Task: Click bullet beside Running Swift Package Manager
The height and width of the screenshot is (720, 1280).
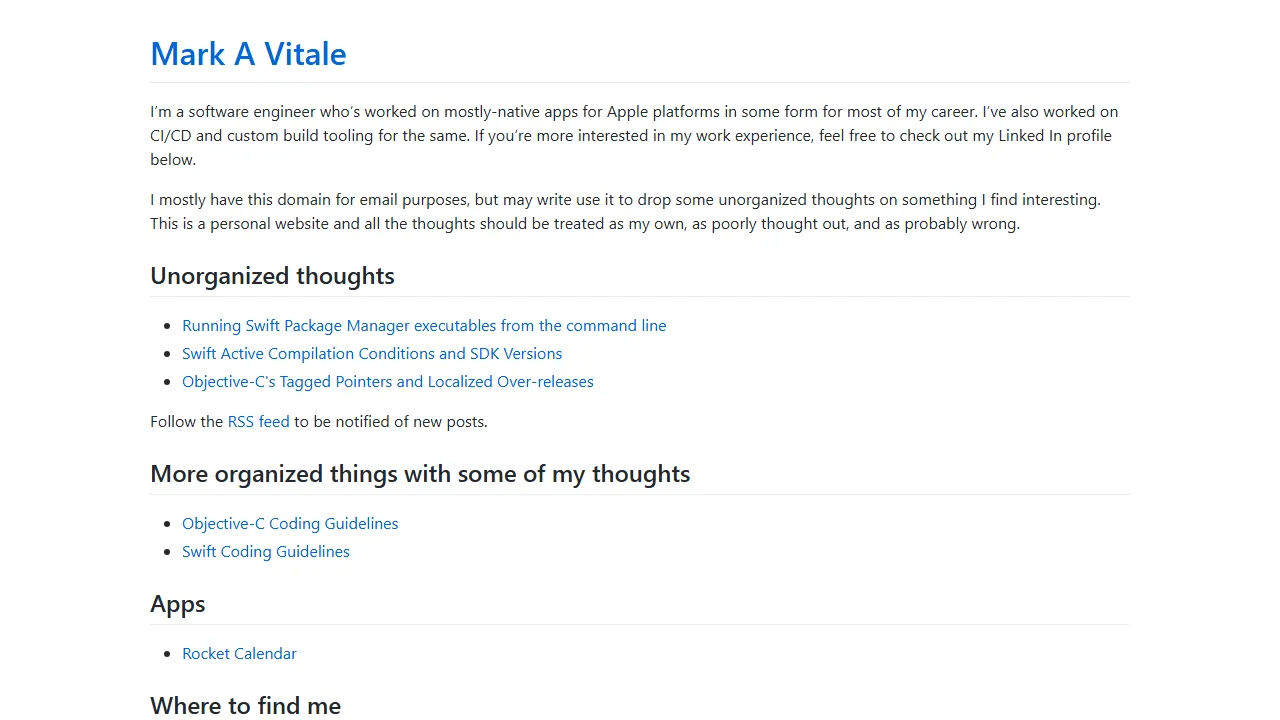Action: coord(168,326)
